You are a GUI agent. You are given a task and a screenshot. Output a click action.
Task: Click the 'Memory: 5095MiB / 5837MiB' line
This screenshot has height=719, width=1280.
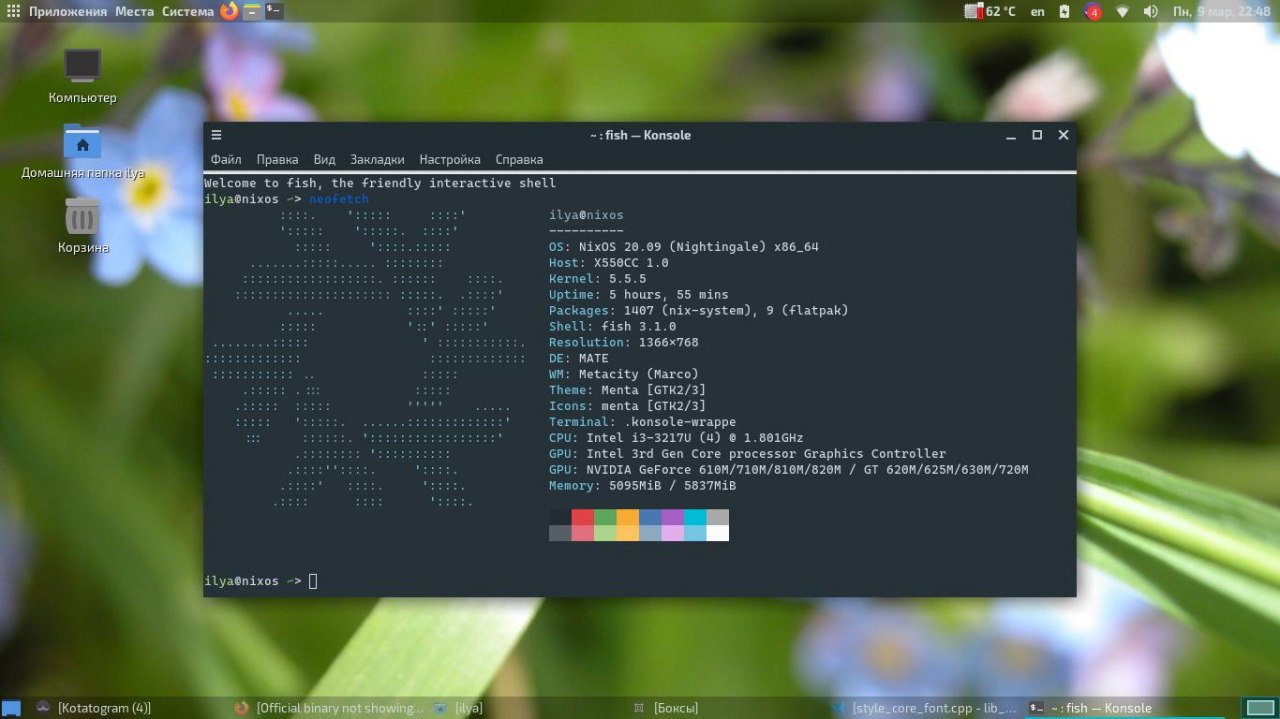tap(643, 486)
